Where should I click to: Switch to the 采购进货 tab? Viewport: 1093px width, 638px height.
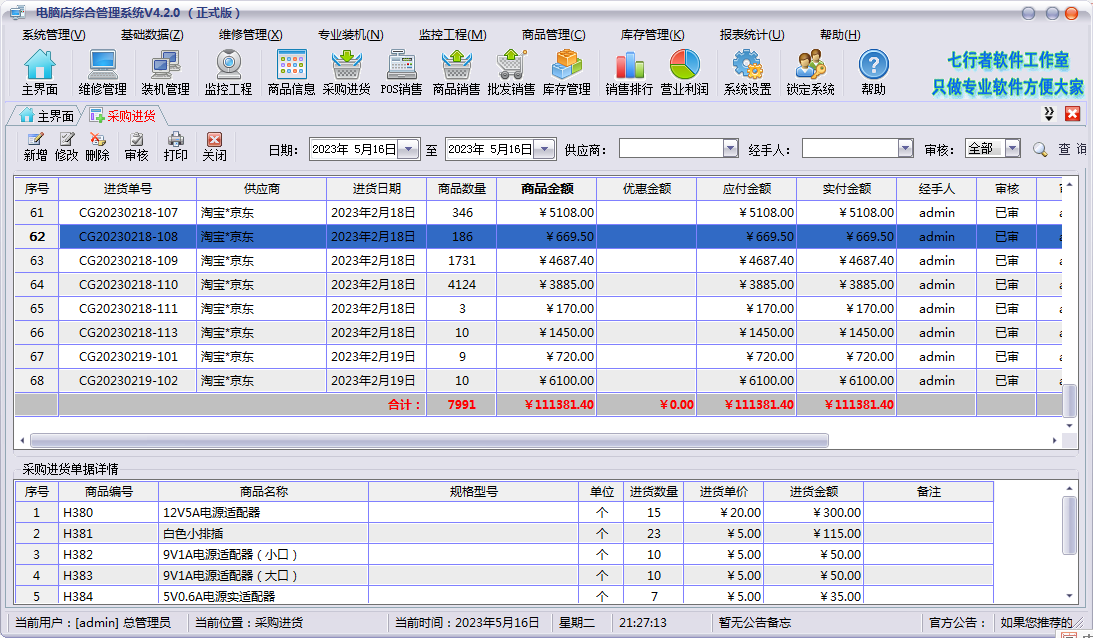[124, 116]
